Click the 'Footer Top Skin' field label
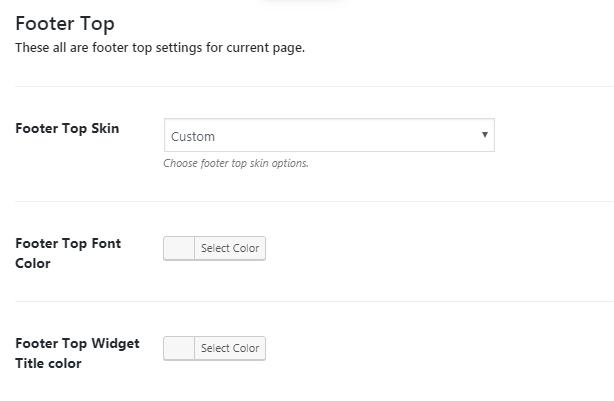This screenshot has width=614, height=401. pos(67,128)
